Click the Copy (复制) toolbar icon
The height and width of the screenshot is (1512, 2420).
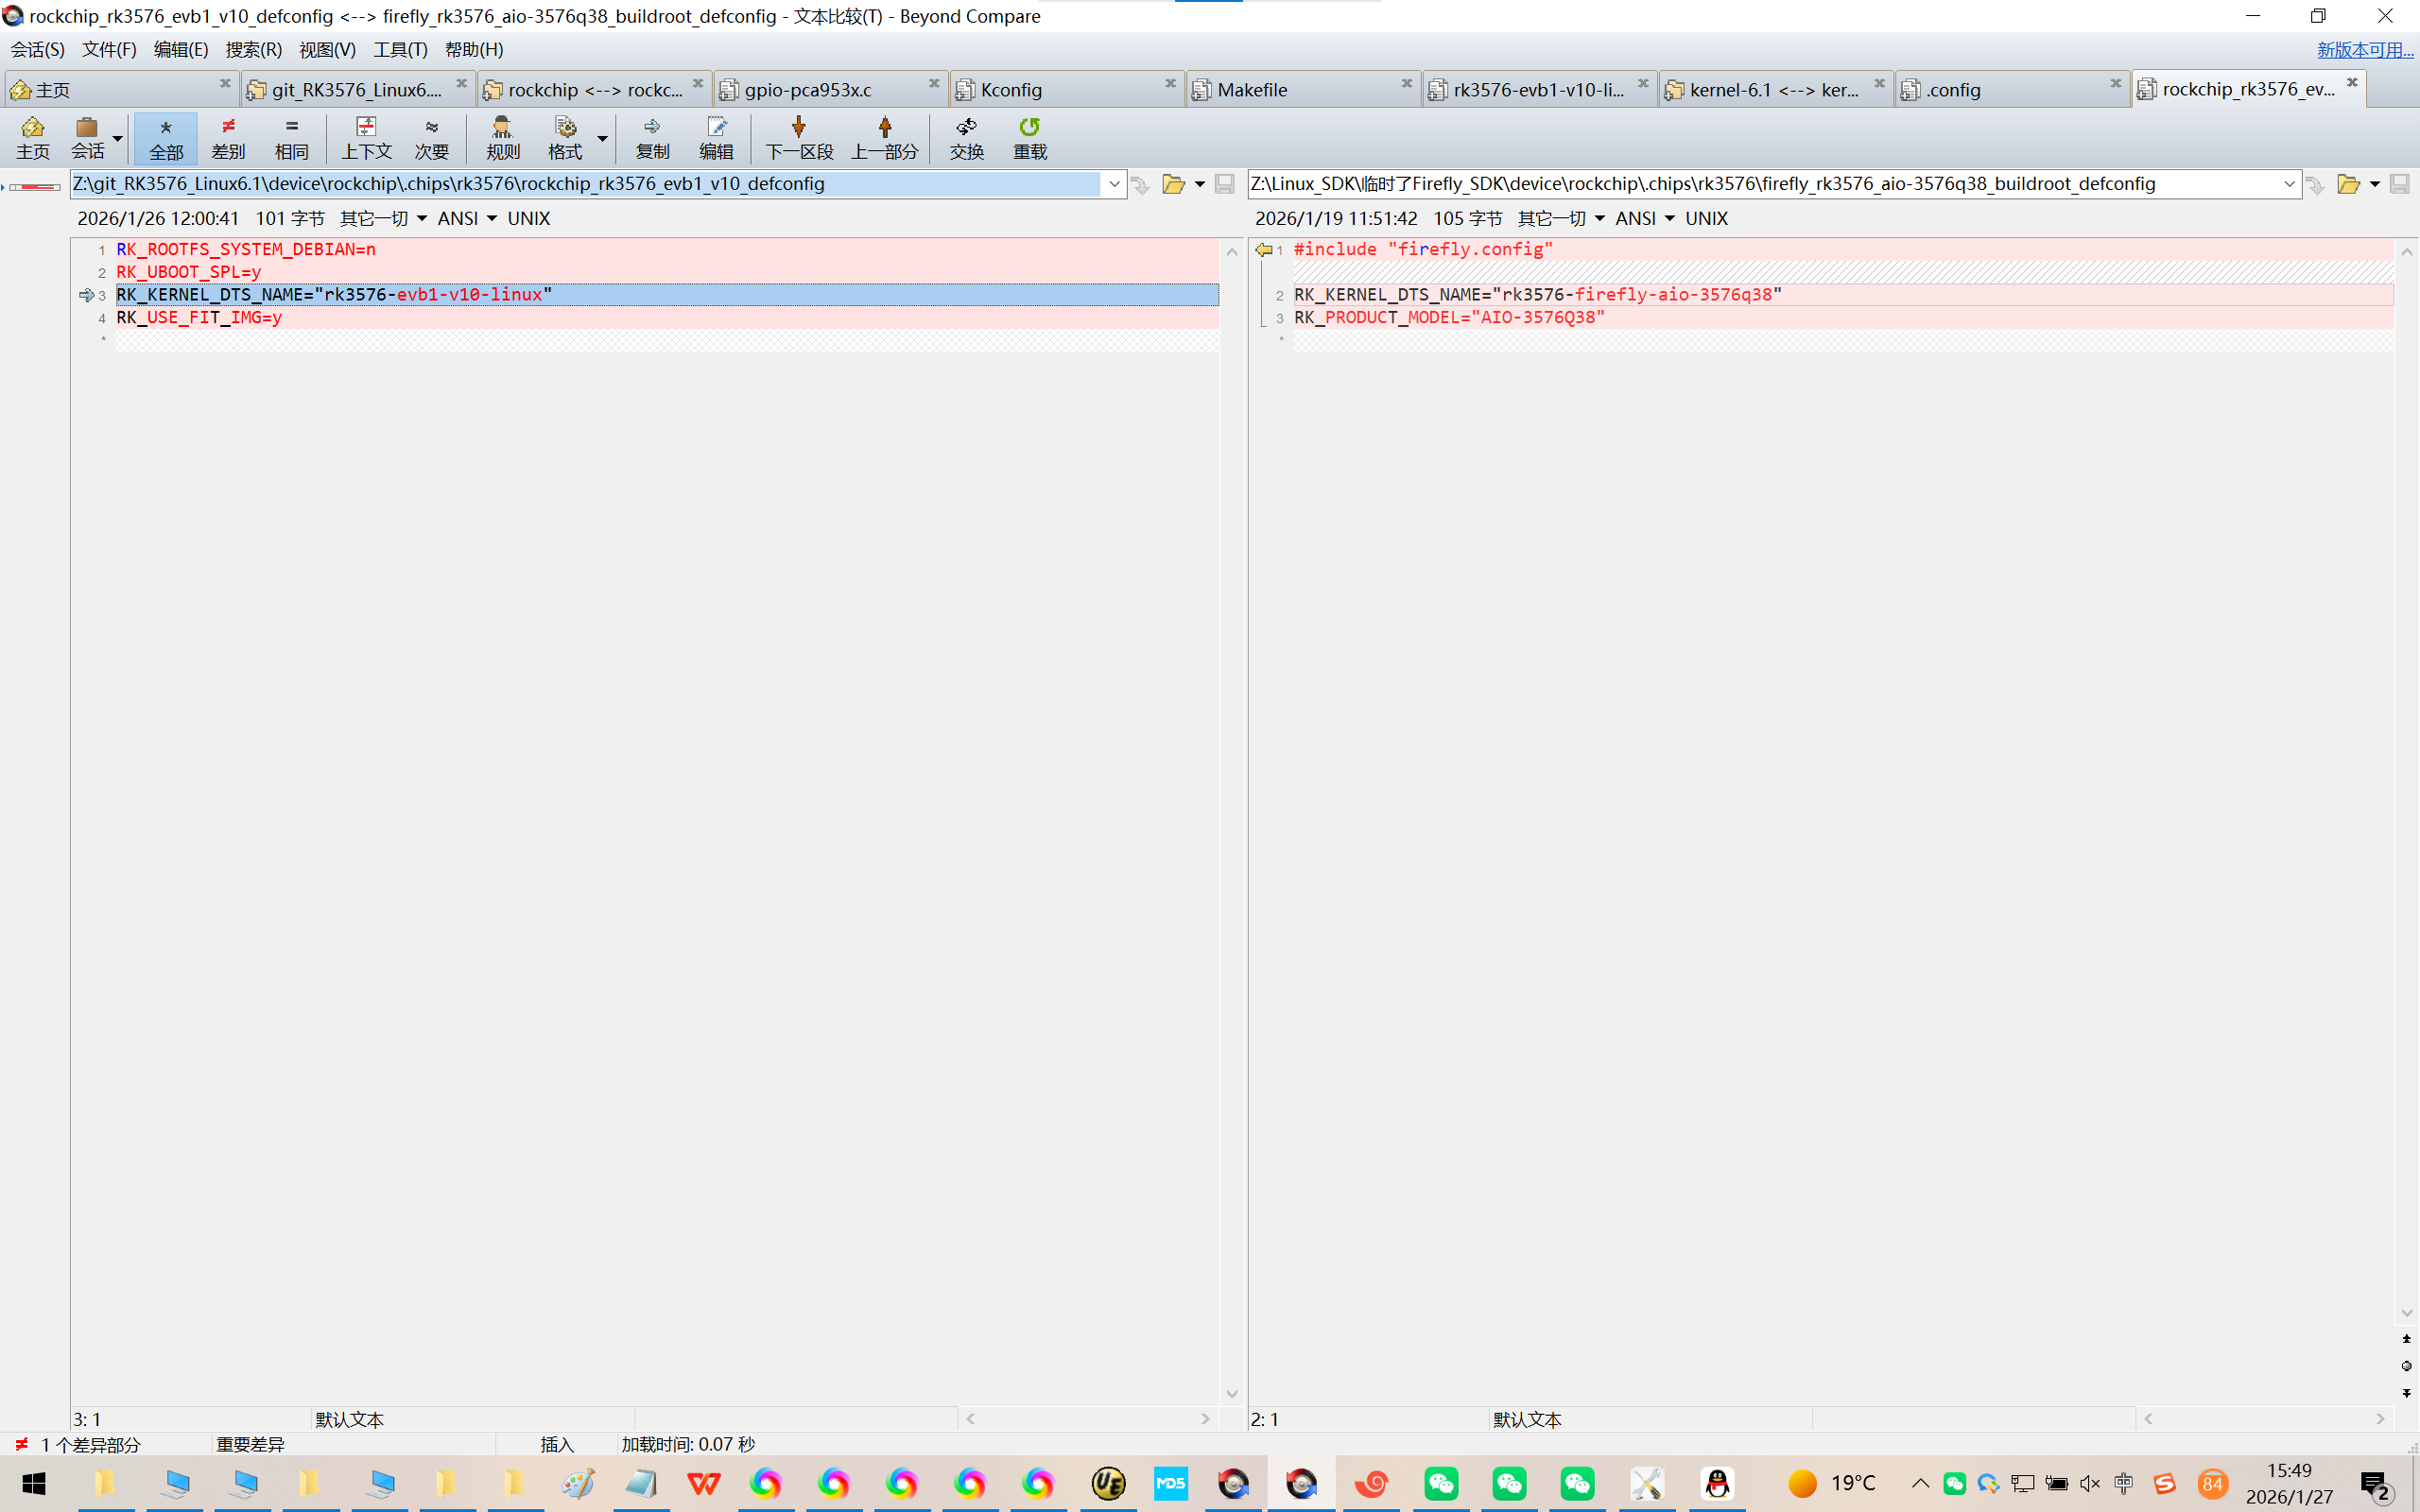tap(652, 137)
